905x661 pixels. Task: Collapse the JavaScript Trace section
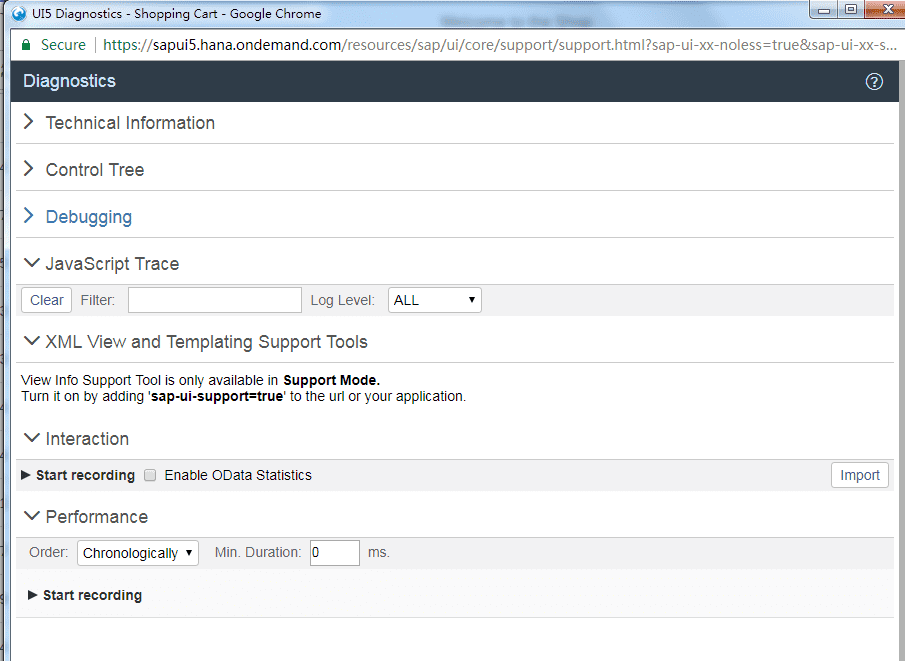coord(29,264)
